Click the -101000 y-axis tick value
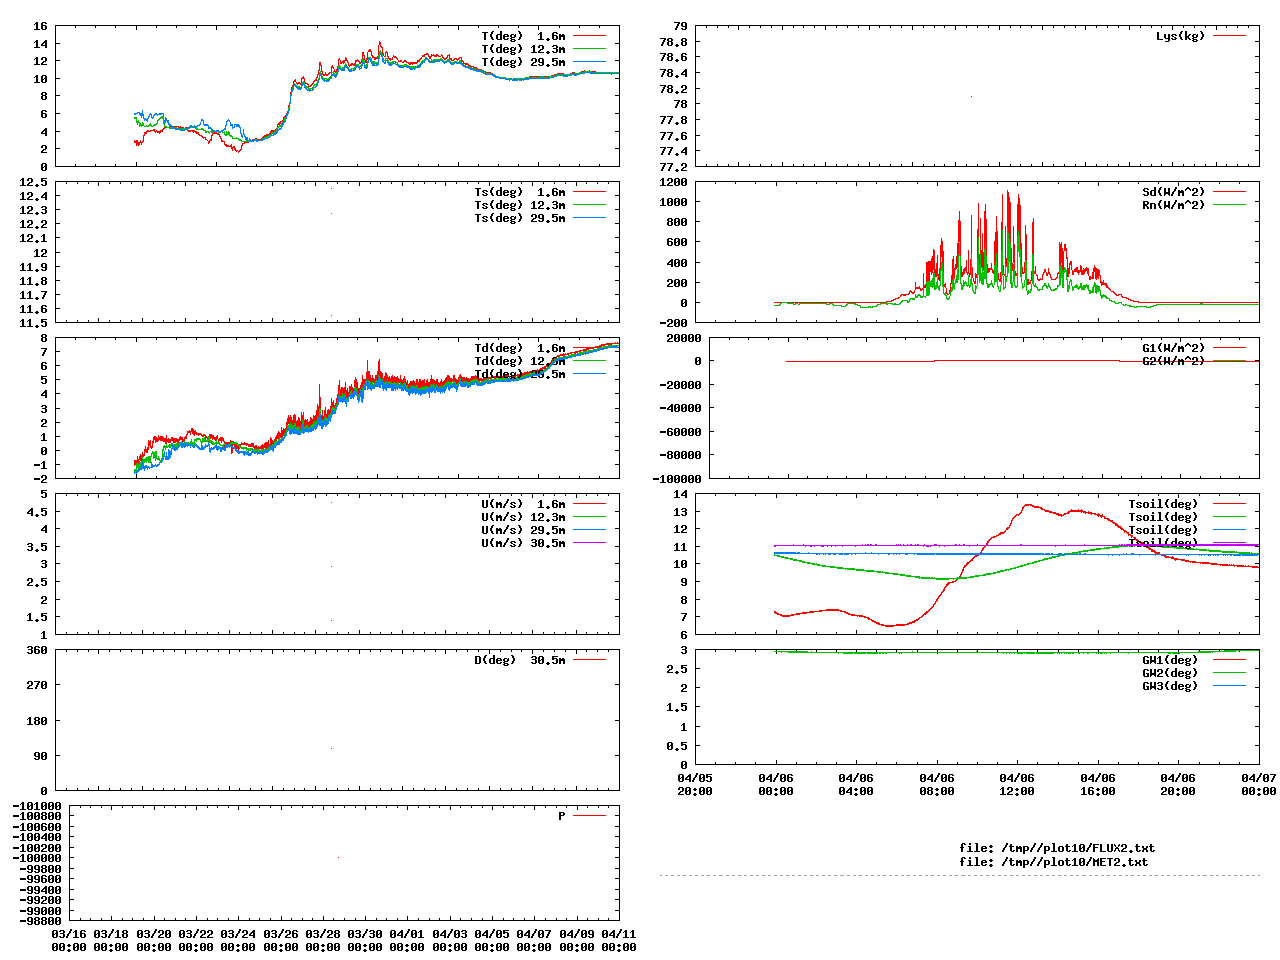 click(x=36, y=806)
